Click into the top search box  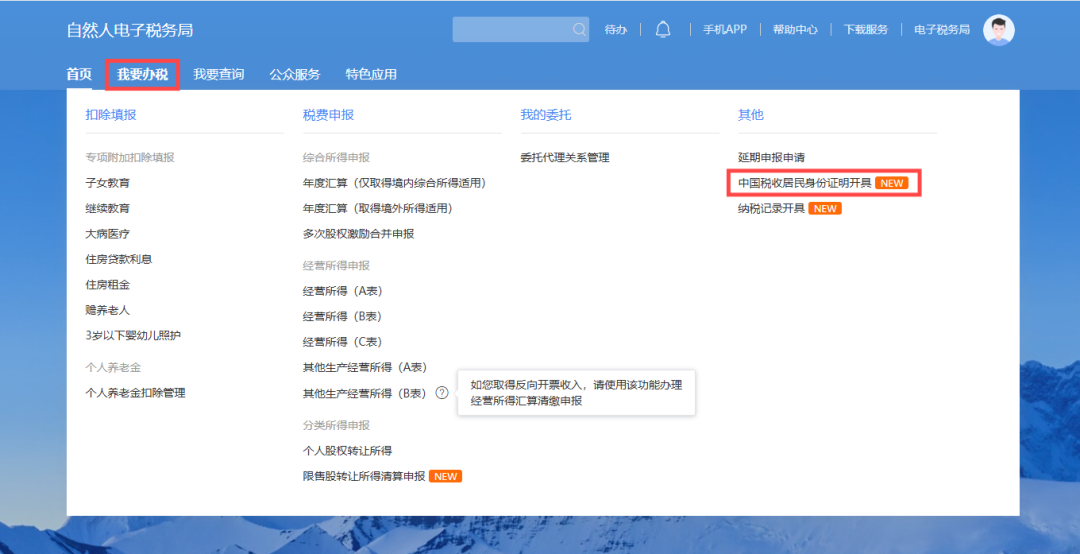pyautogui.click(x=510, y=30)
